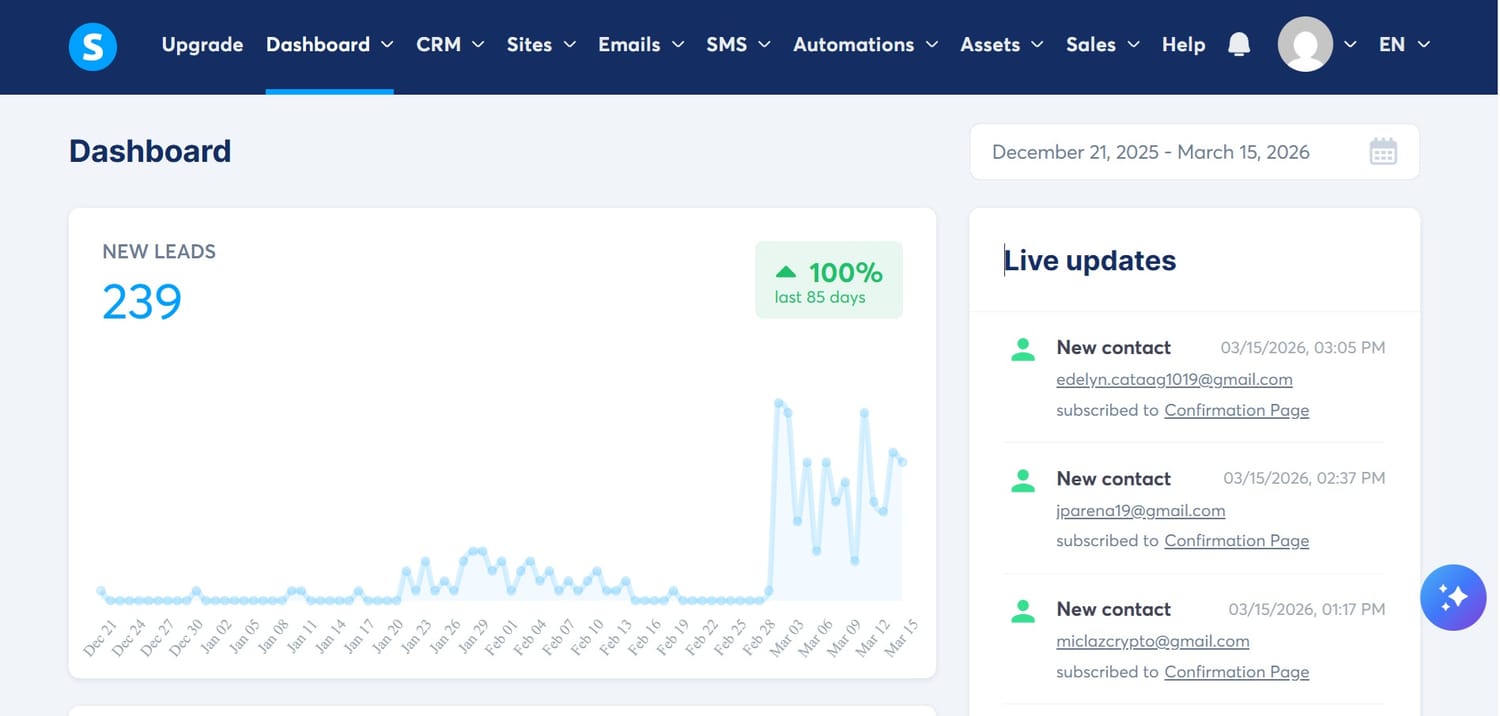This screenshot has width=1500, height=716.
Task: Click the Upgrade link
Action: click(202, 45)
